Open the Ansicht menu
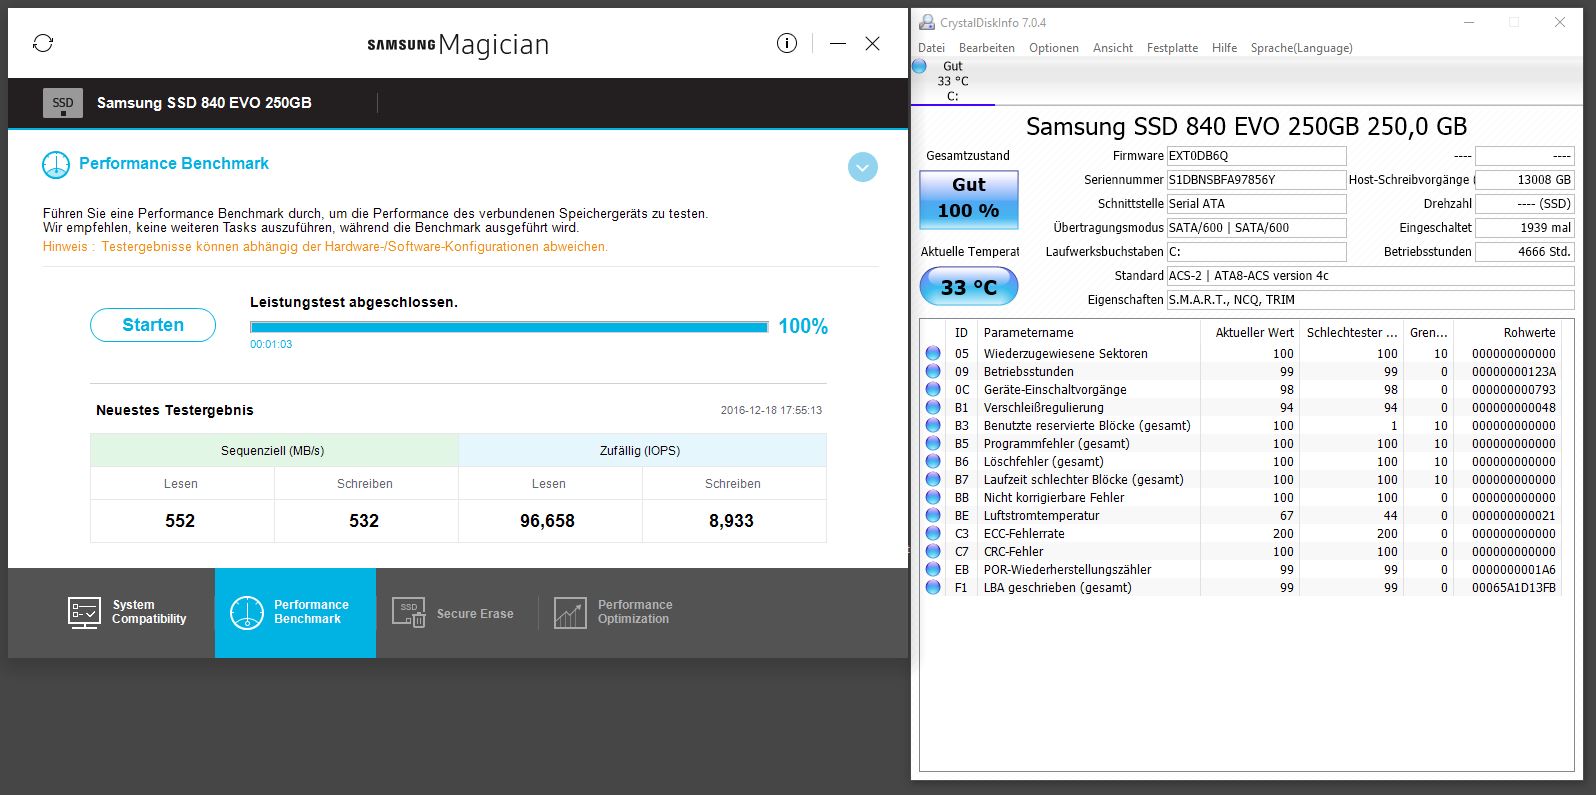The height and width of the screenshot is (795, 1596). [1113, 48]
